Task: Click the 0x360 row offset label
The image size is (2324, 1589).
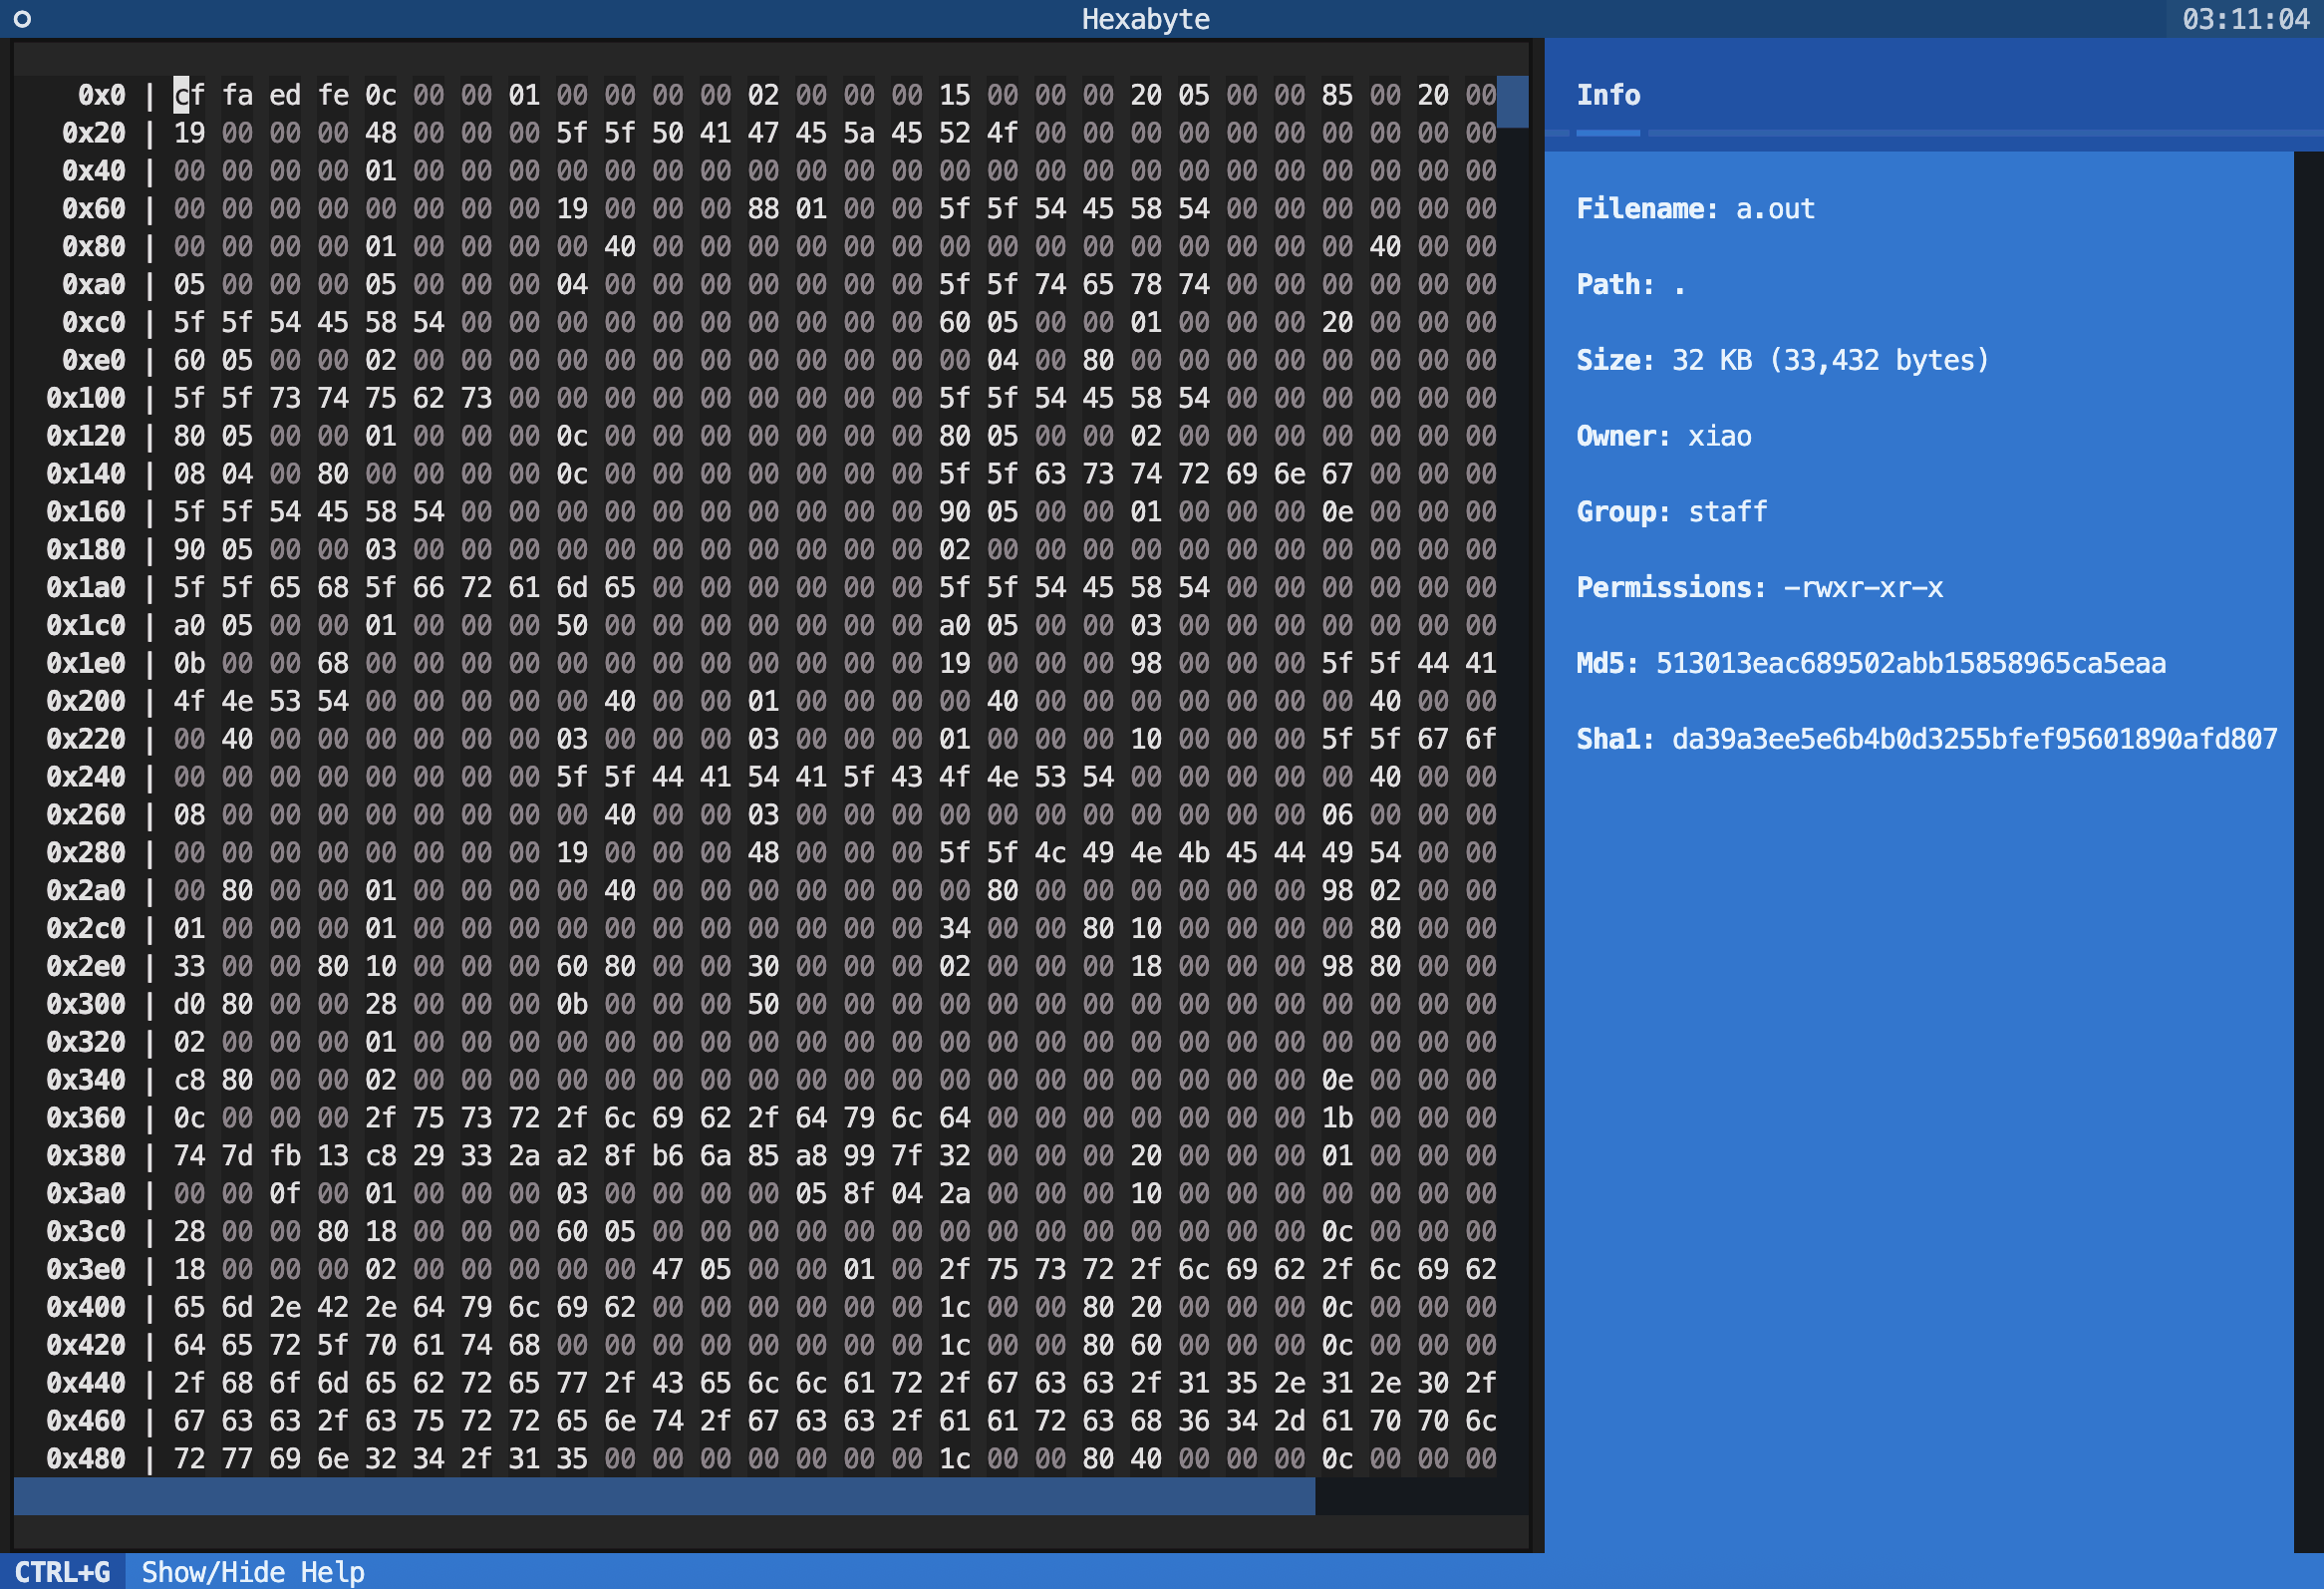Action: click(x=86, y=1118)
